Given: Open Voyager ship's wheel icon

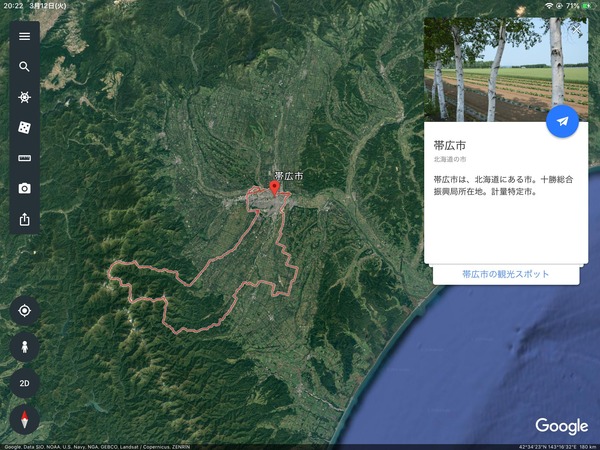Looking at the screenshot, I should (24, 97).
